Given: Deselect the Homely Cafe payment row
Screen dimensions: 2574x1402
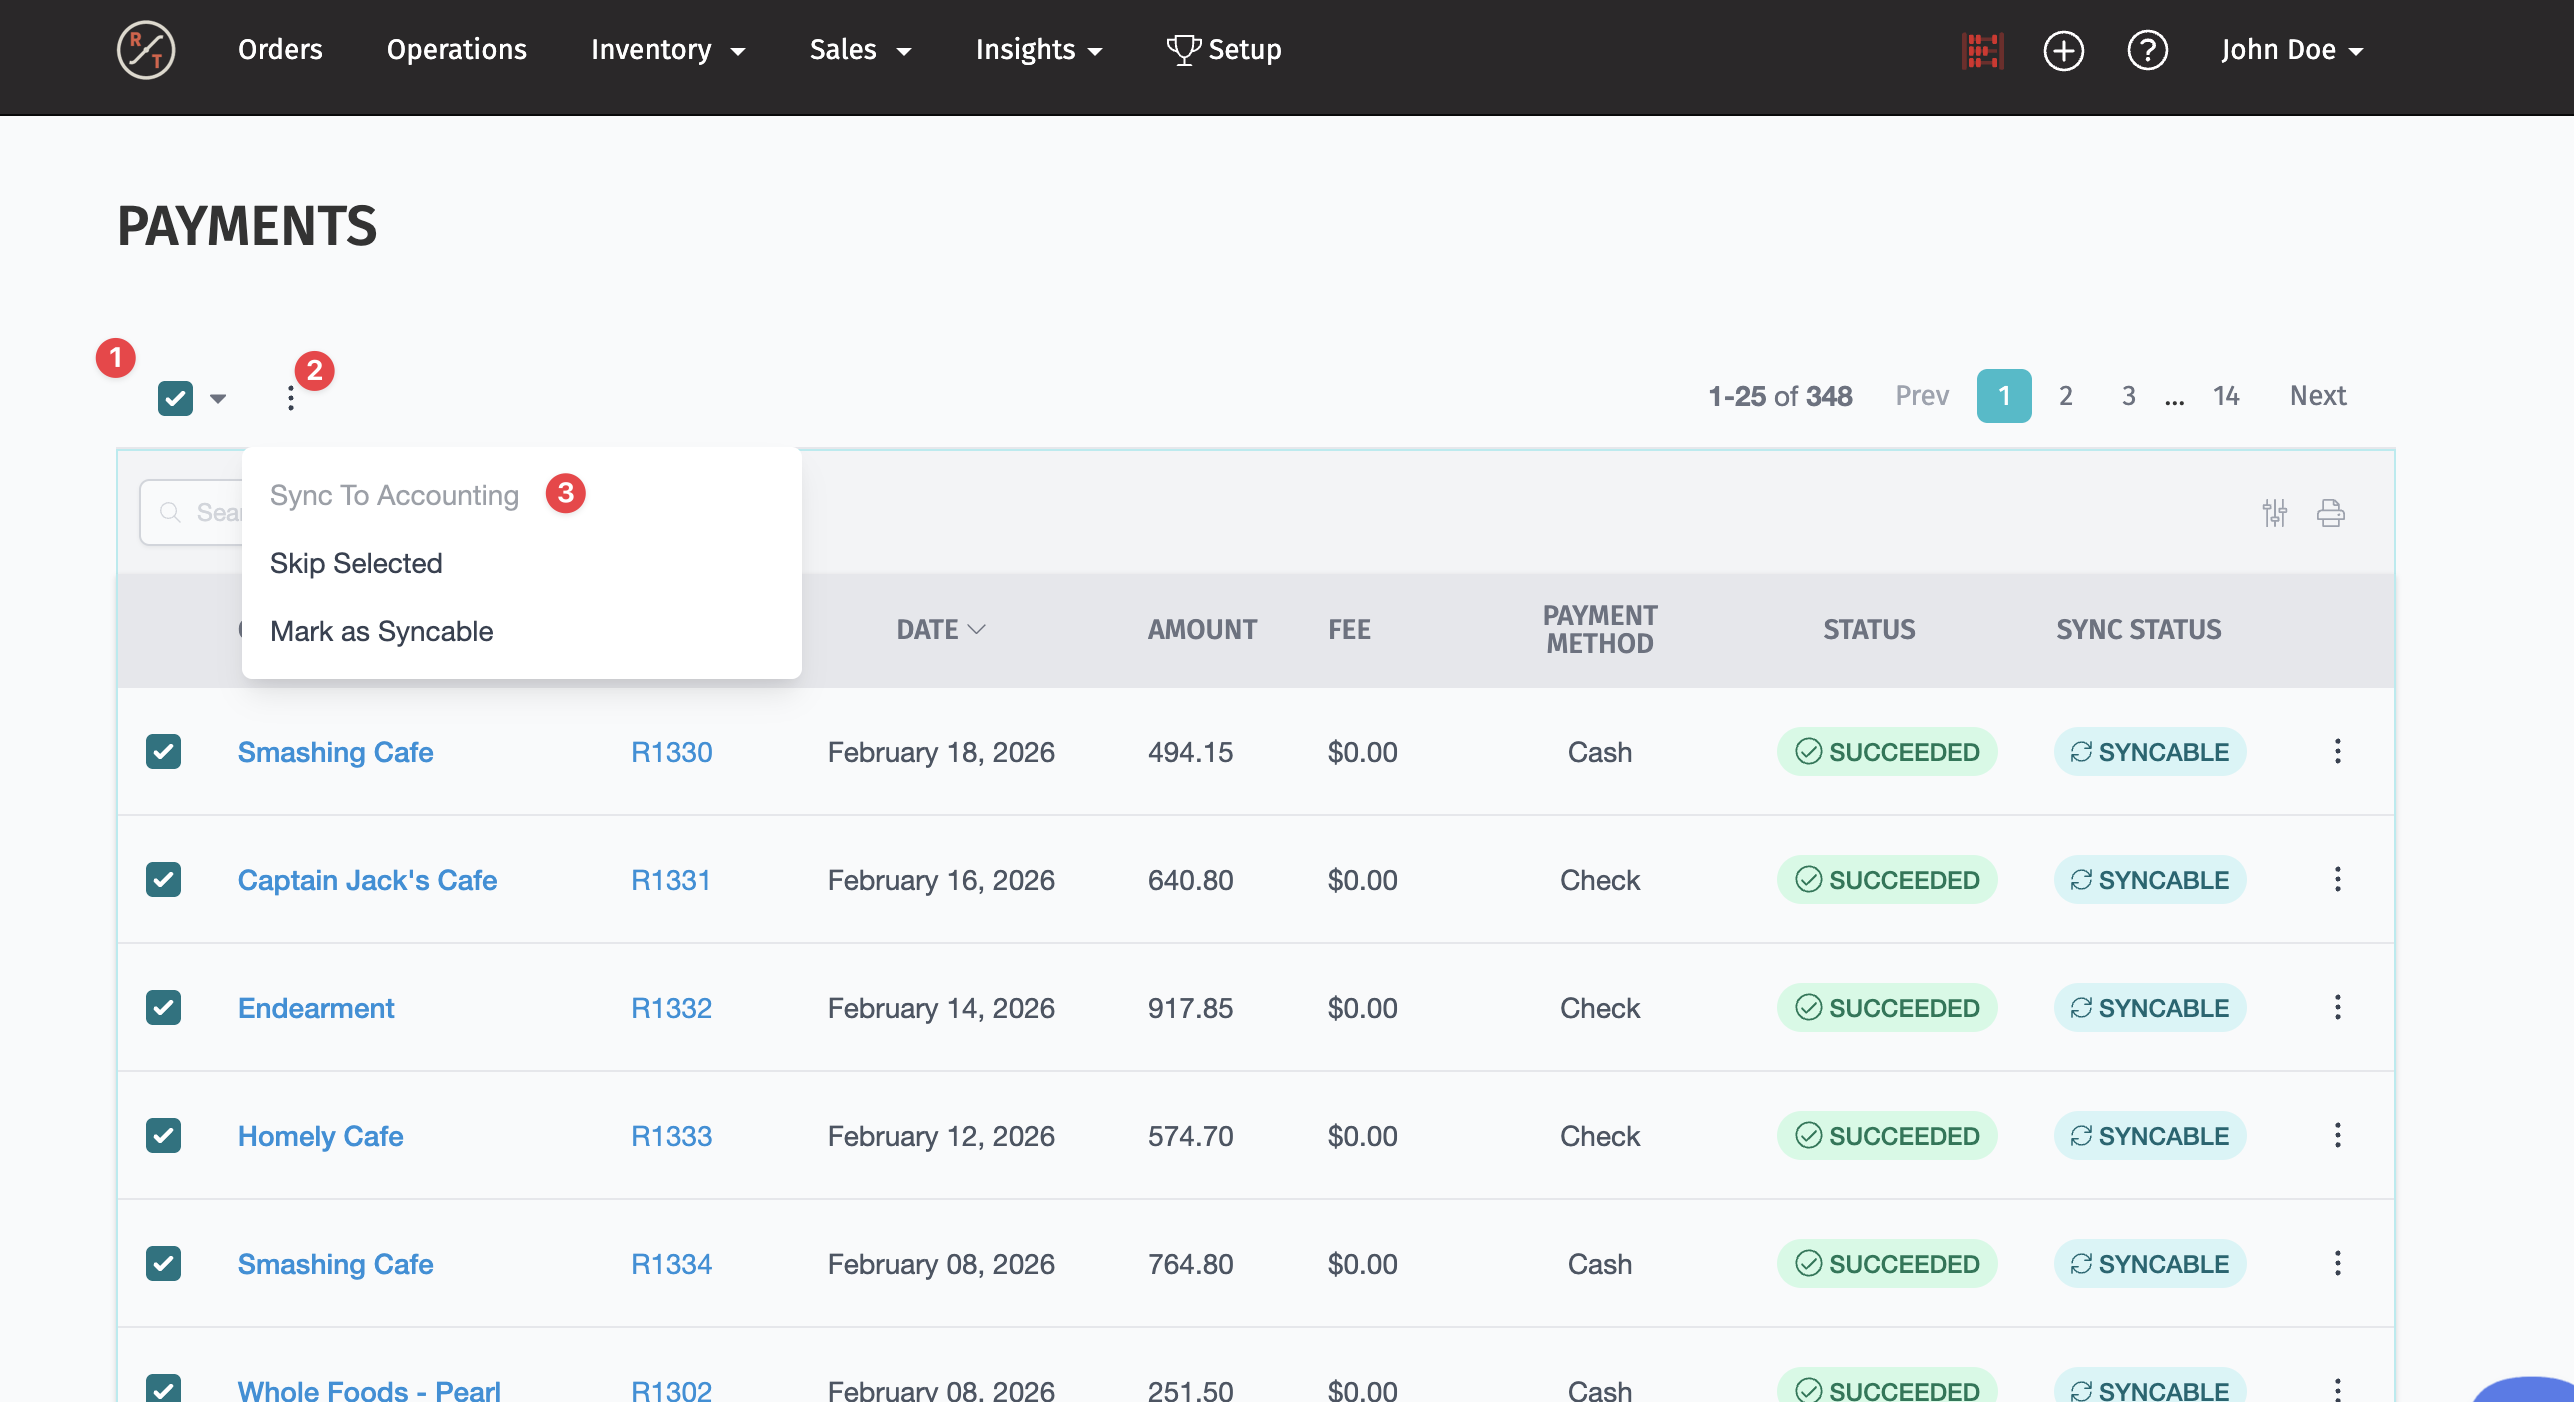Looking at the screenshot, I should (163, 1135).
